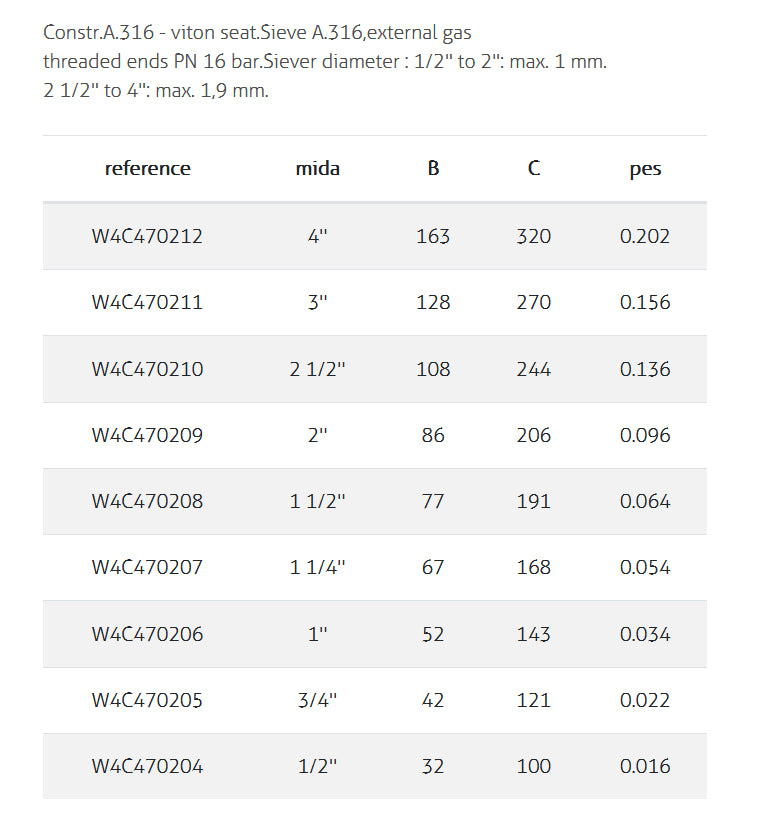This screenshot has width=778, height=837.
Task: Click the description paragraph text
Action: 325,62
